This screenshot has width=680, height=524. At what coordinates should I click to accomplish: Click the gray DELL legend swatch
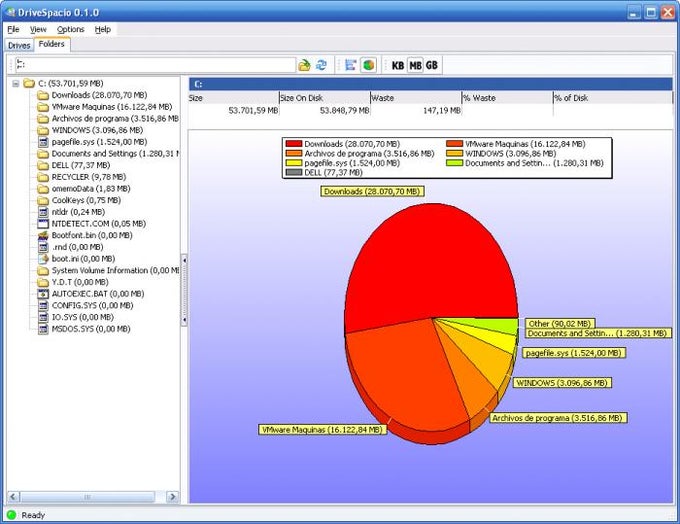[x=294, y=173]
